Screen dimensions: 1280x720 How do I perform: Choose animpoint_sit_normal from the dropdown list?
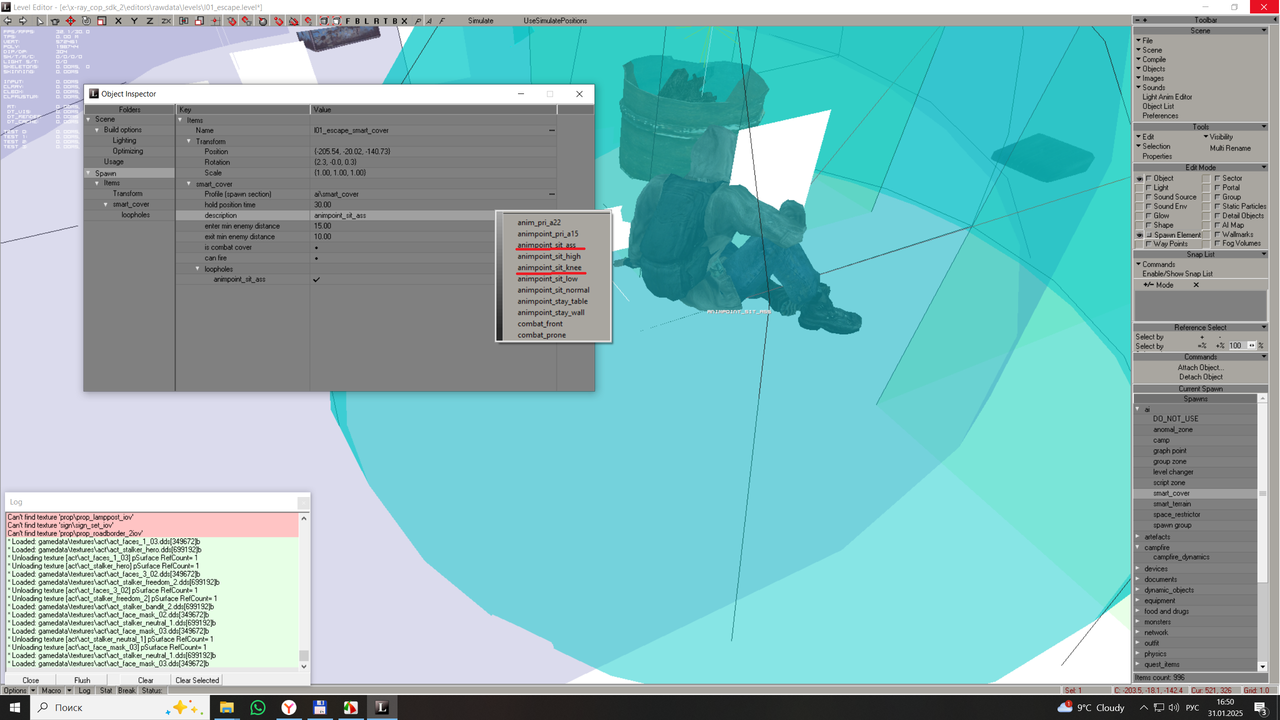(x=553, y=290)
